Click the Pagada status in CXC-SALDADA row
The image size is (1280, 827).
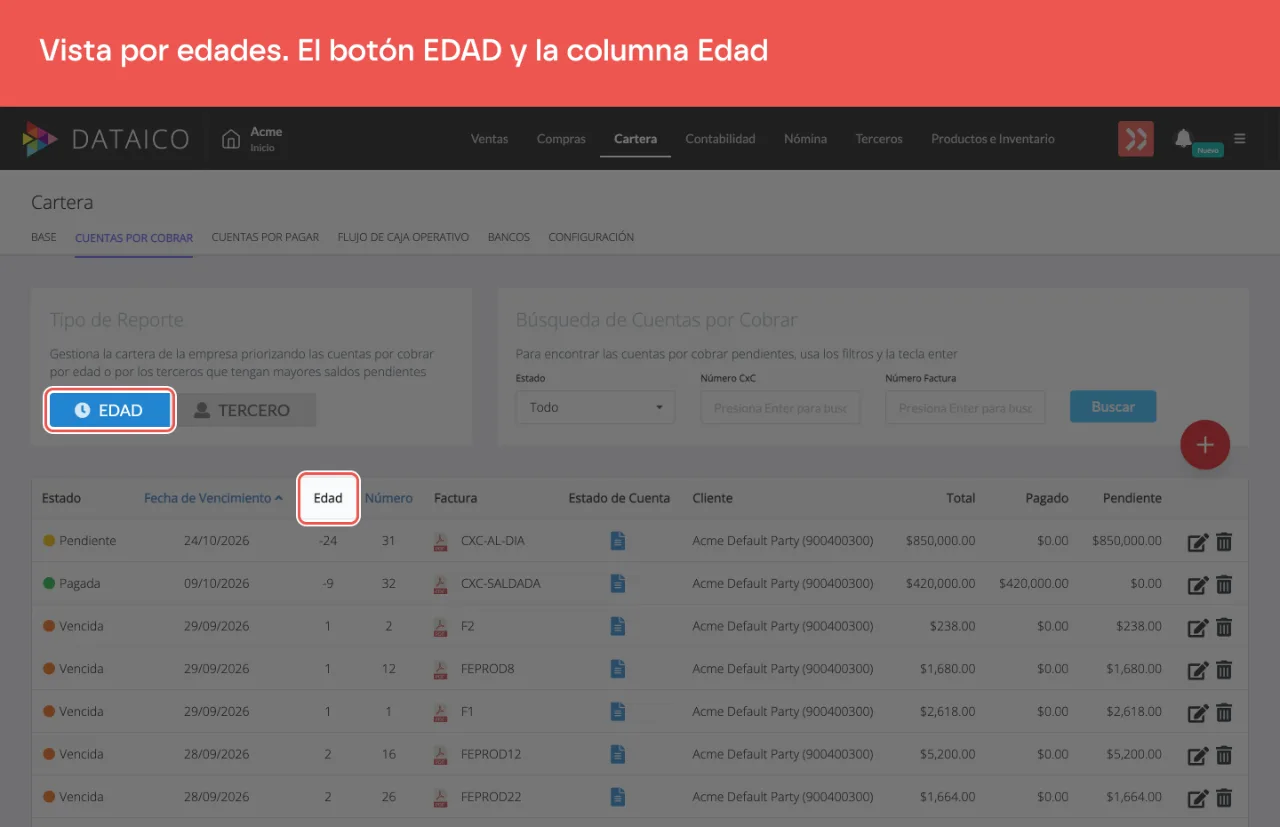71,583
